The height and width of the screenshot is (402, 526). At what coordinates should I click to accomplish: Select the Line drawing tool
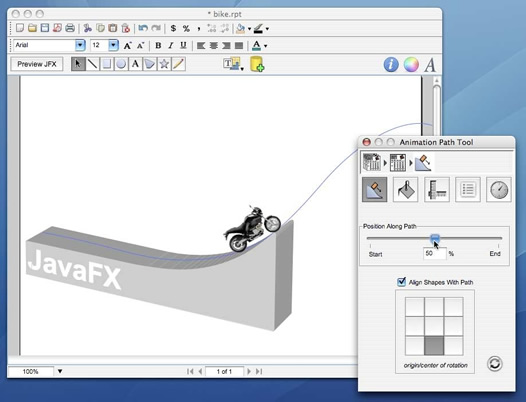click(92, 64)
